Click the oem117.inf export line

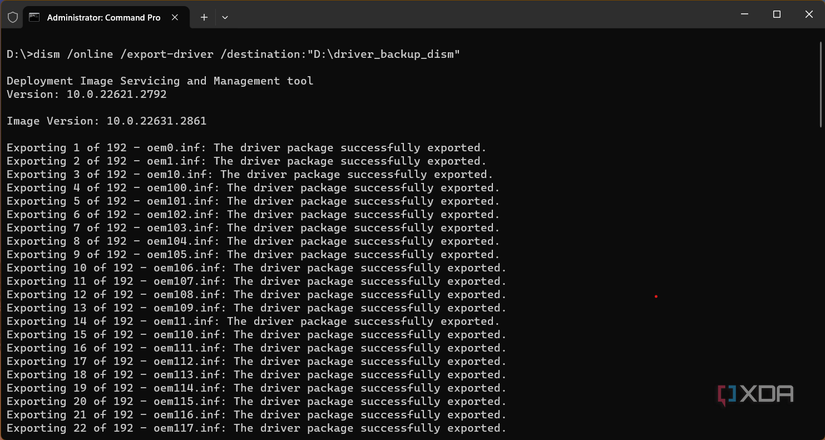(256, 429)
